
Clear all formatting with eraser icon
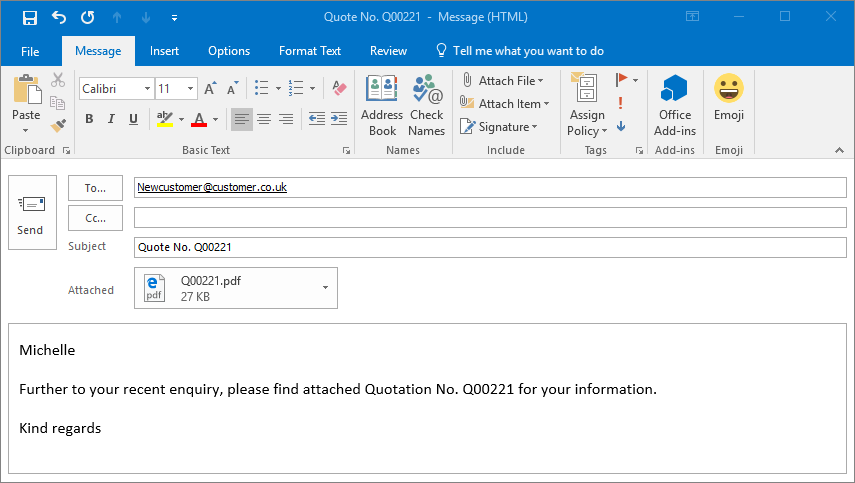(338, 88)
